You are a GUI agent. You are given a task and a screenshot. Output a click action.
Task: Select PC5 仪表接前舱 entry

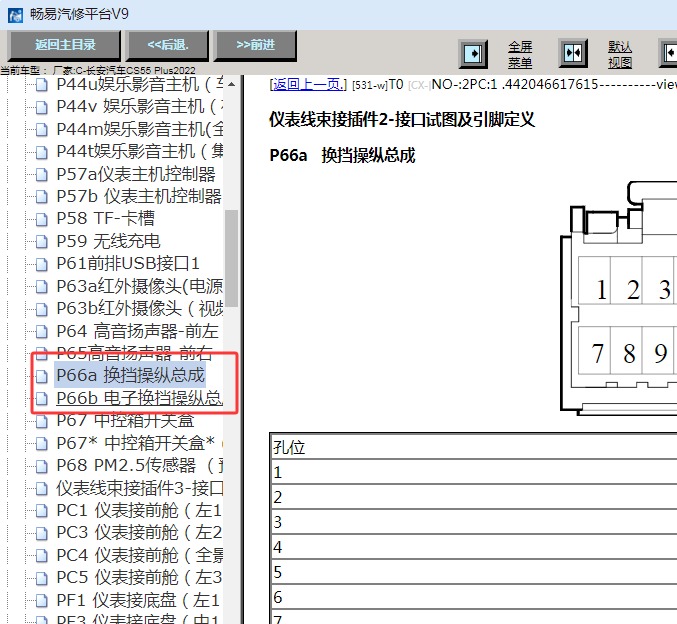pos(139,577)
